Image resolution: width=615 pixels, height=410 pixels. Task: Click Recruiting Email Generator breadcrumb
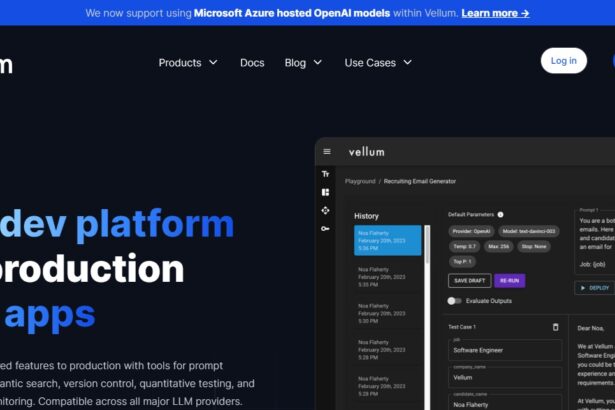420,181
